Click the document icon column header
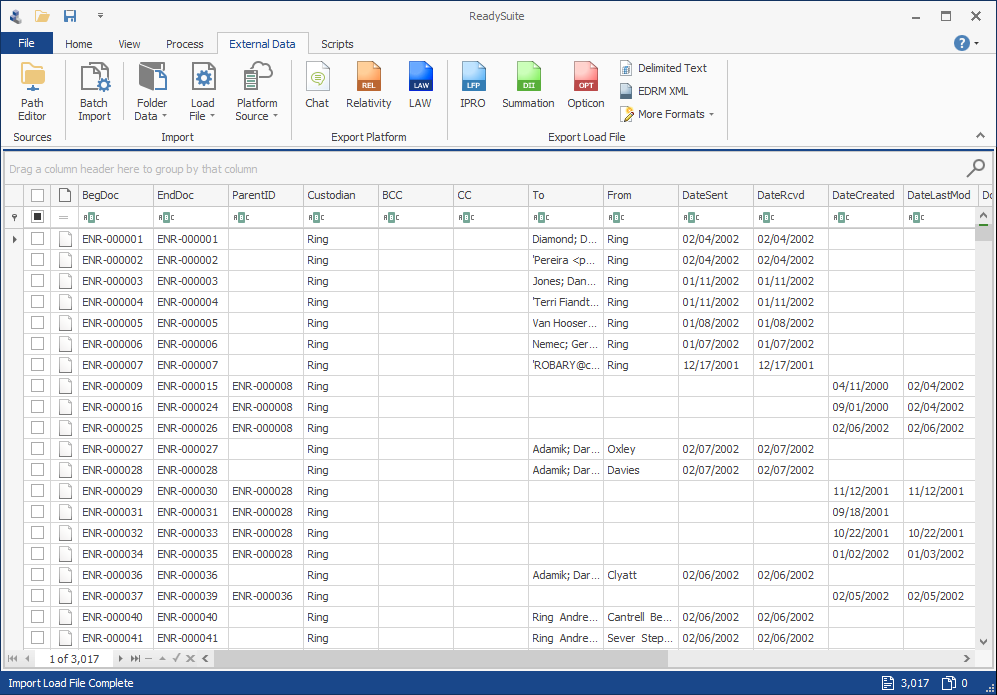The height and width of the screenshot is (695, 997). click(64, 195)
